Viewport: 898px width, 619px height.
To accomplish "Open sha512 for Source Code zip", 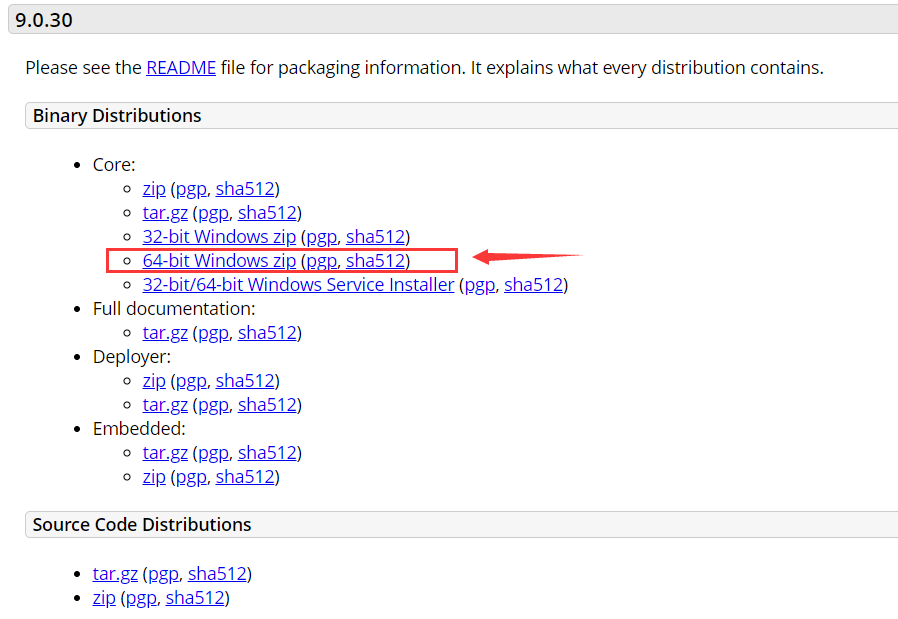I will (x=195, y=598).
